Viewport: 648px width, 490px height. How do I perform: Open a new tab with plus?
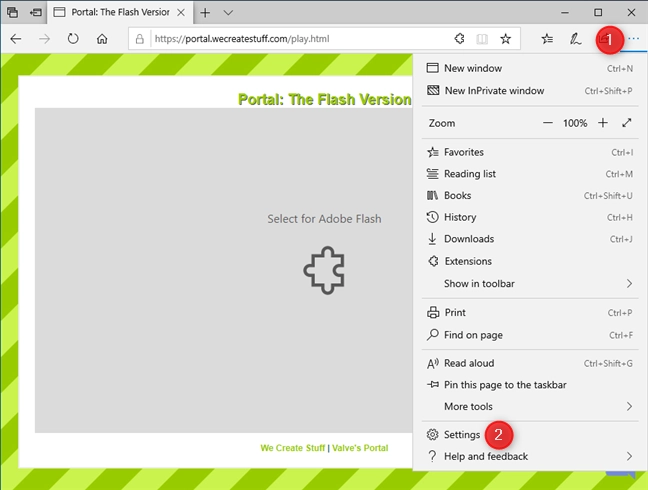click(205, 13)
